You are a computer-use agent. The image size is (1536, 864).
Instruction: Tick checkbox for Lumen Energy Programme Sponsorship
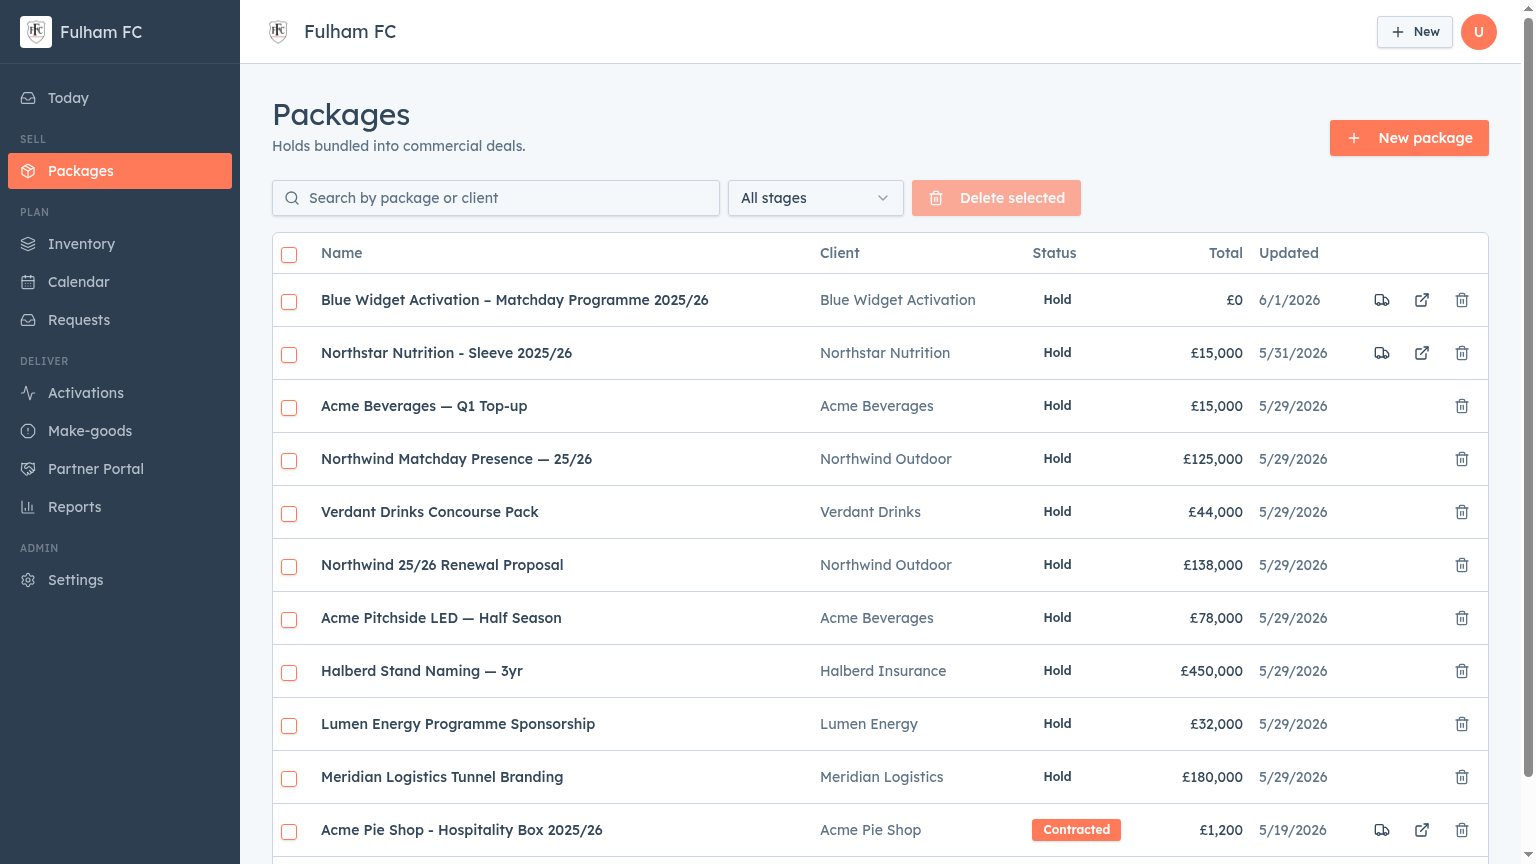click(x=289, y=726)
